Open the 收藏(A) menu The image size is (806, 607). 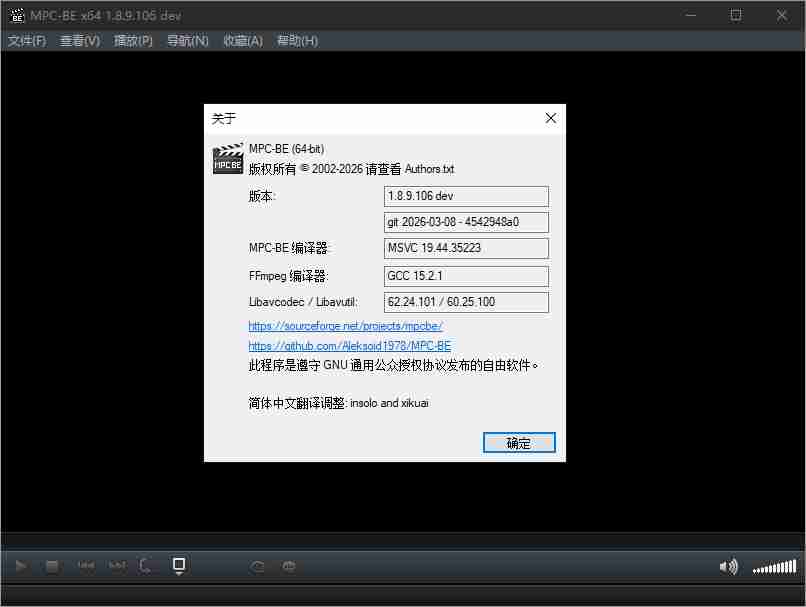click(x=242, y=41)
